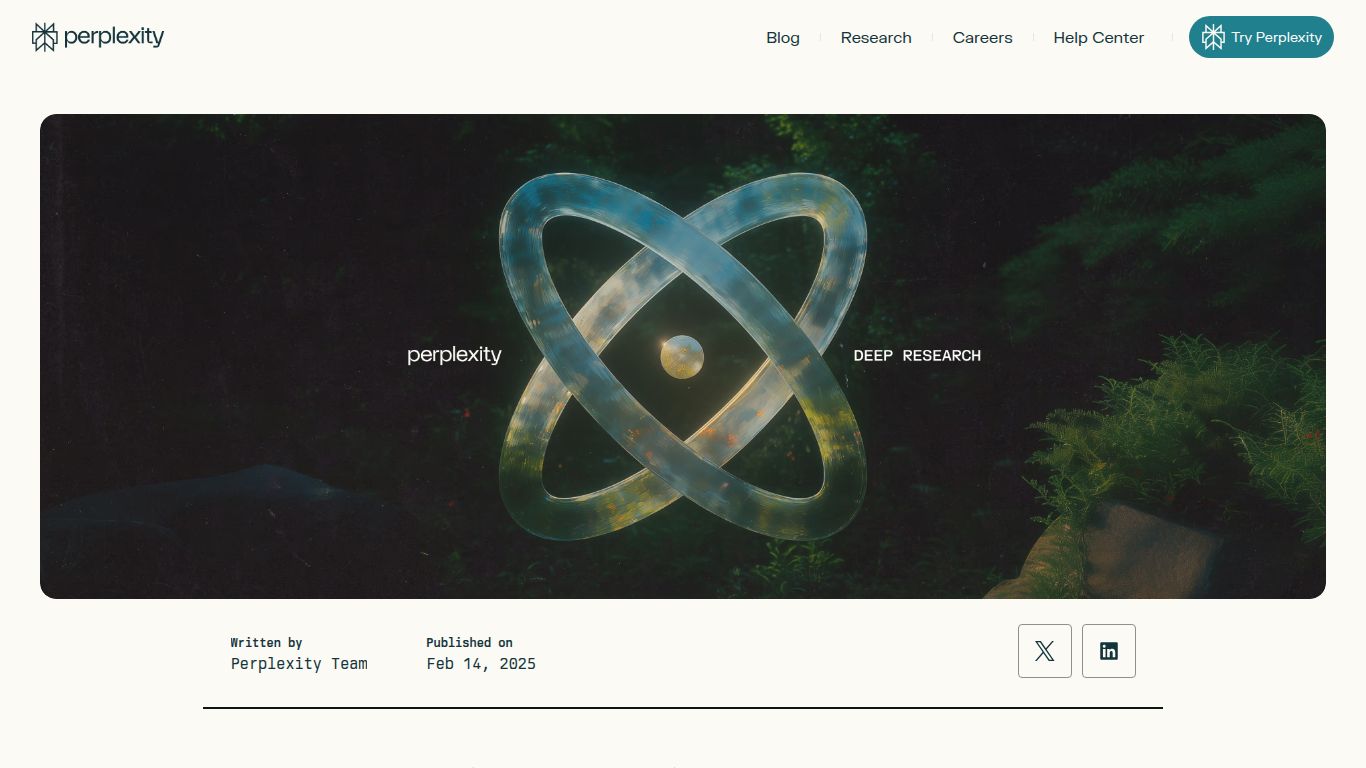The height and width of the screenshot is (768, 1366).
Task: Click the asterisk icon inside Try Perplexity button
Action: (x=1213, y=36)
